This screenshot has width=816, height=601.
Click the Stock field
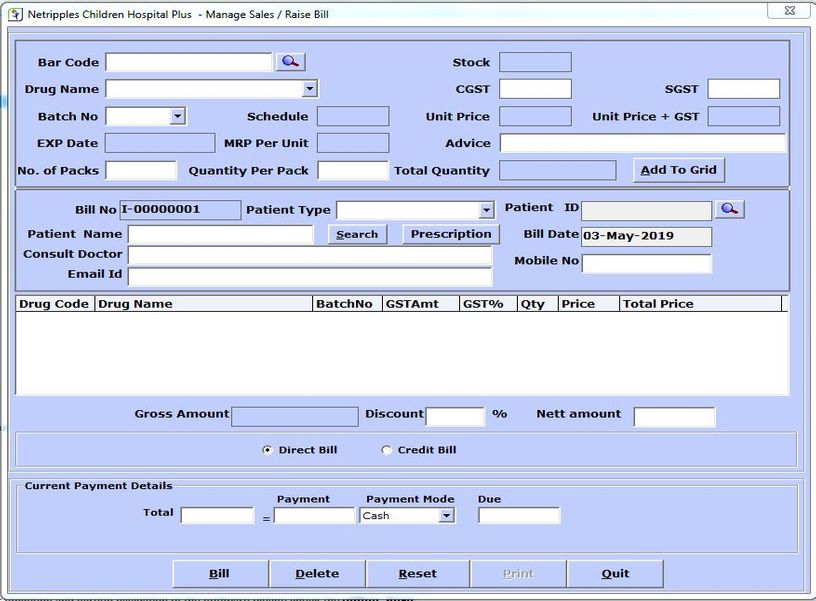point(535,62)
